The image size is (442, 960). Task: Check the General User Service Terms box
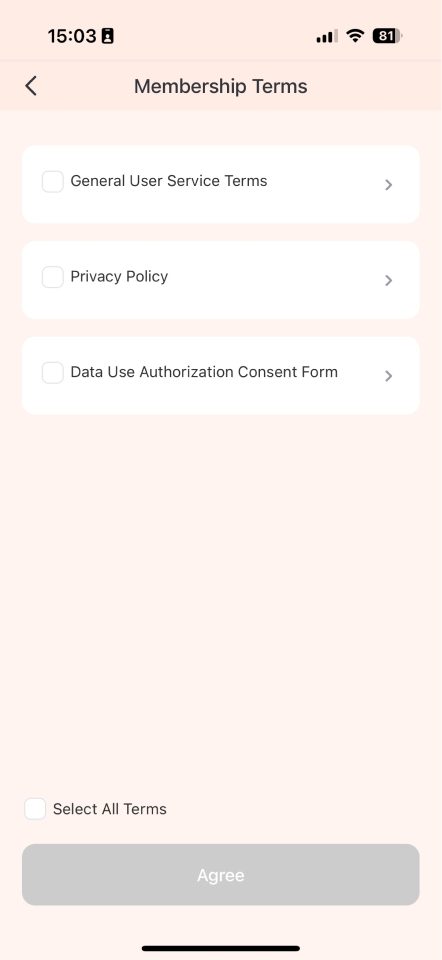(53, 182)
